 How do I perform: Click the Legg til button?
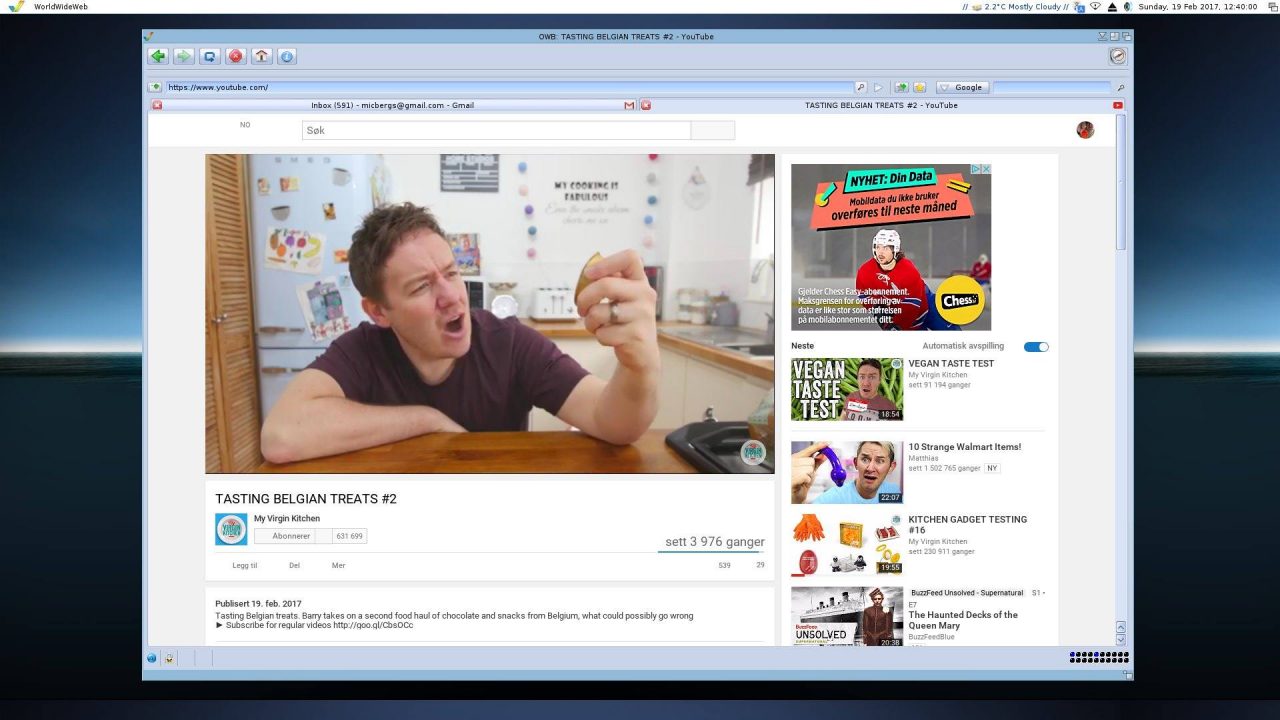pyautogui.click(x=245, y=565)
